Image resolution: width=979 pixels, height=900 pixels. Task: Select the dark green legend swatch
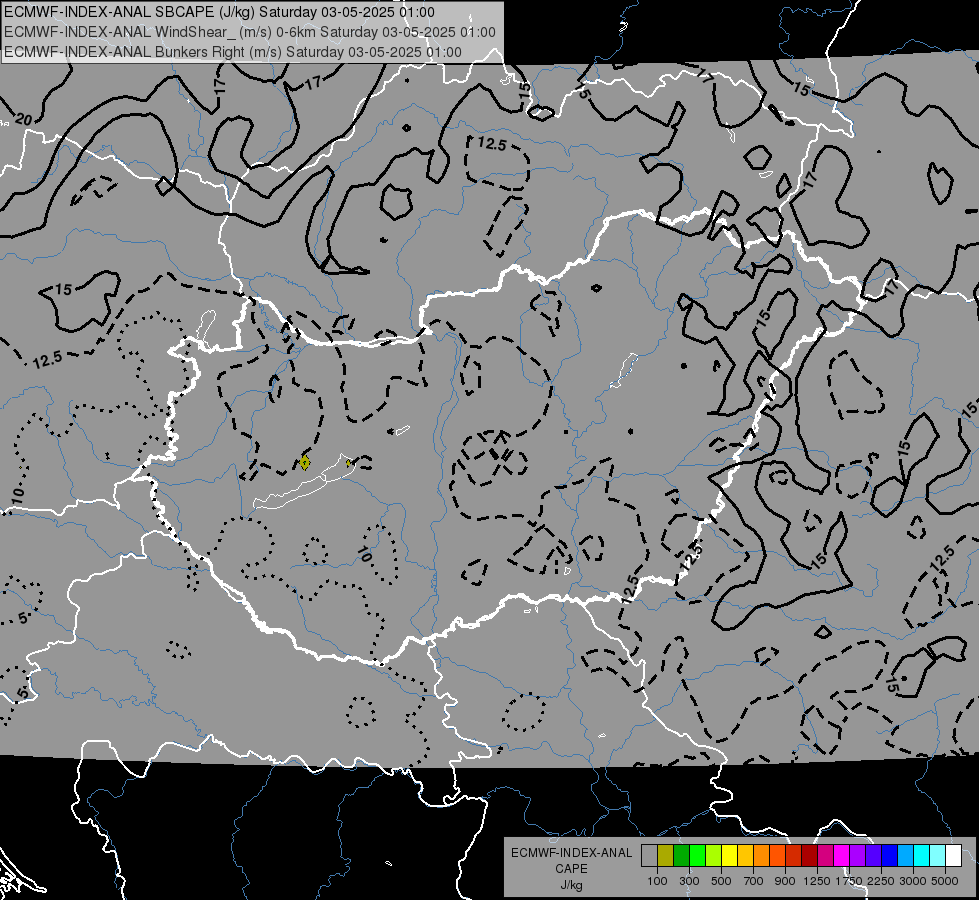point(682,855)
